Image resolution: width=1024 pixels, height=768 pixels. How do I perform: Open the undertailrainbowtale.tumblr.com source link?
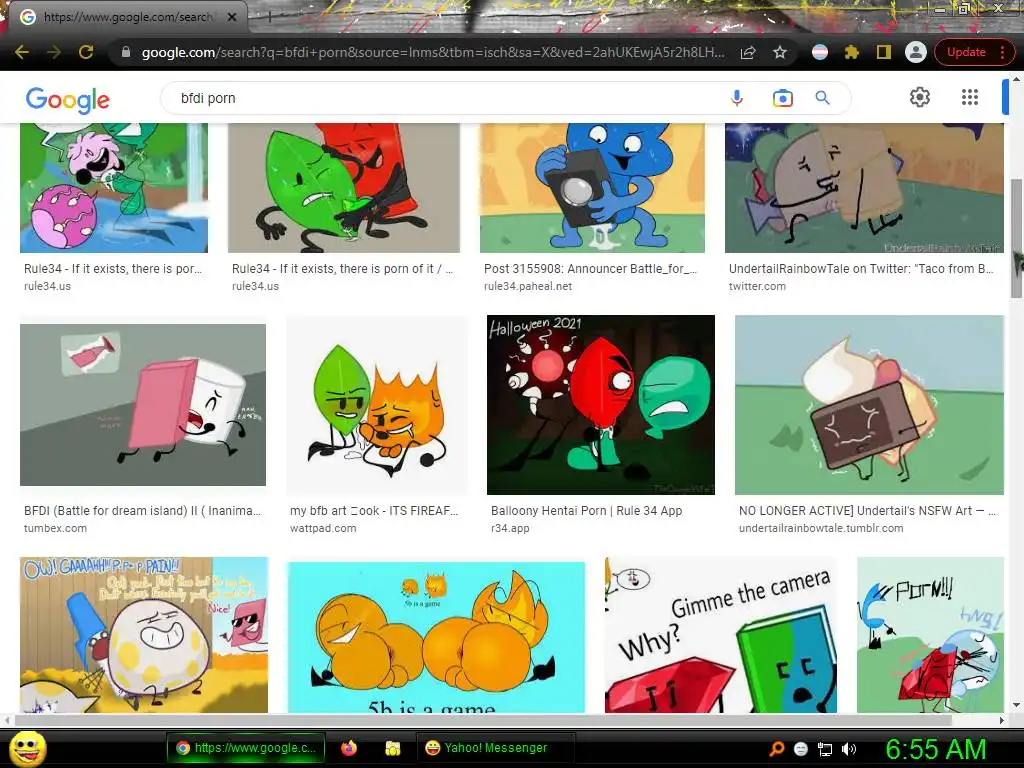coord(821,528)
